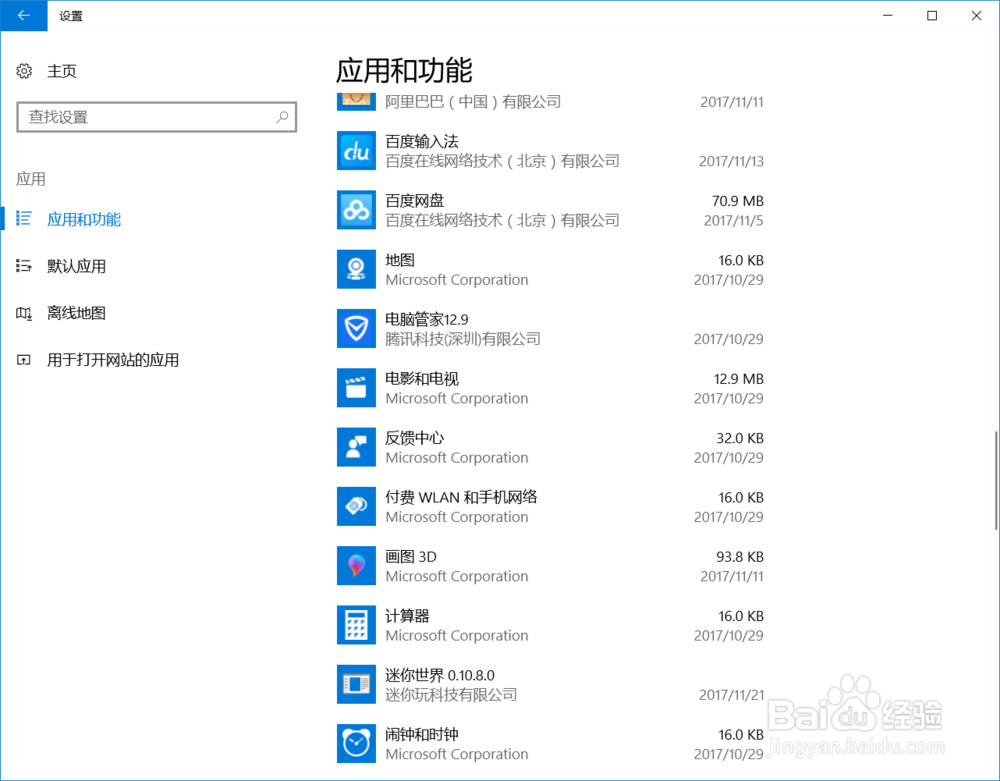Click the 2017/11/21 install date
The height and width of the screenshot is (781, 1000).
(732, 695)
